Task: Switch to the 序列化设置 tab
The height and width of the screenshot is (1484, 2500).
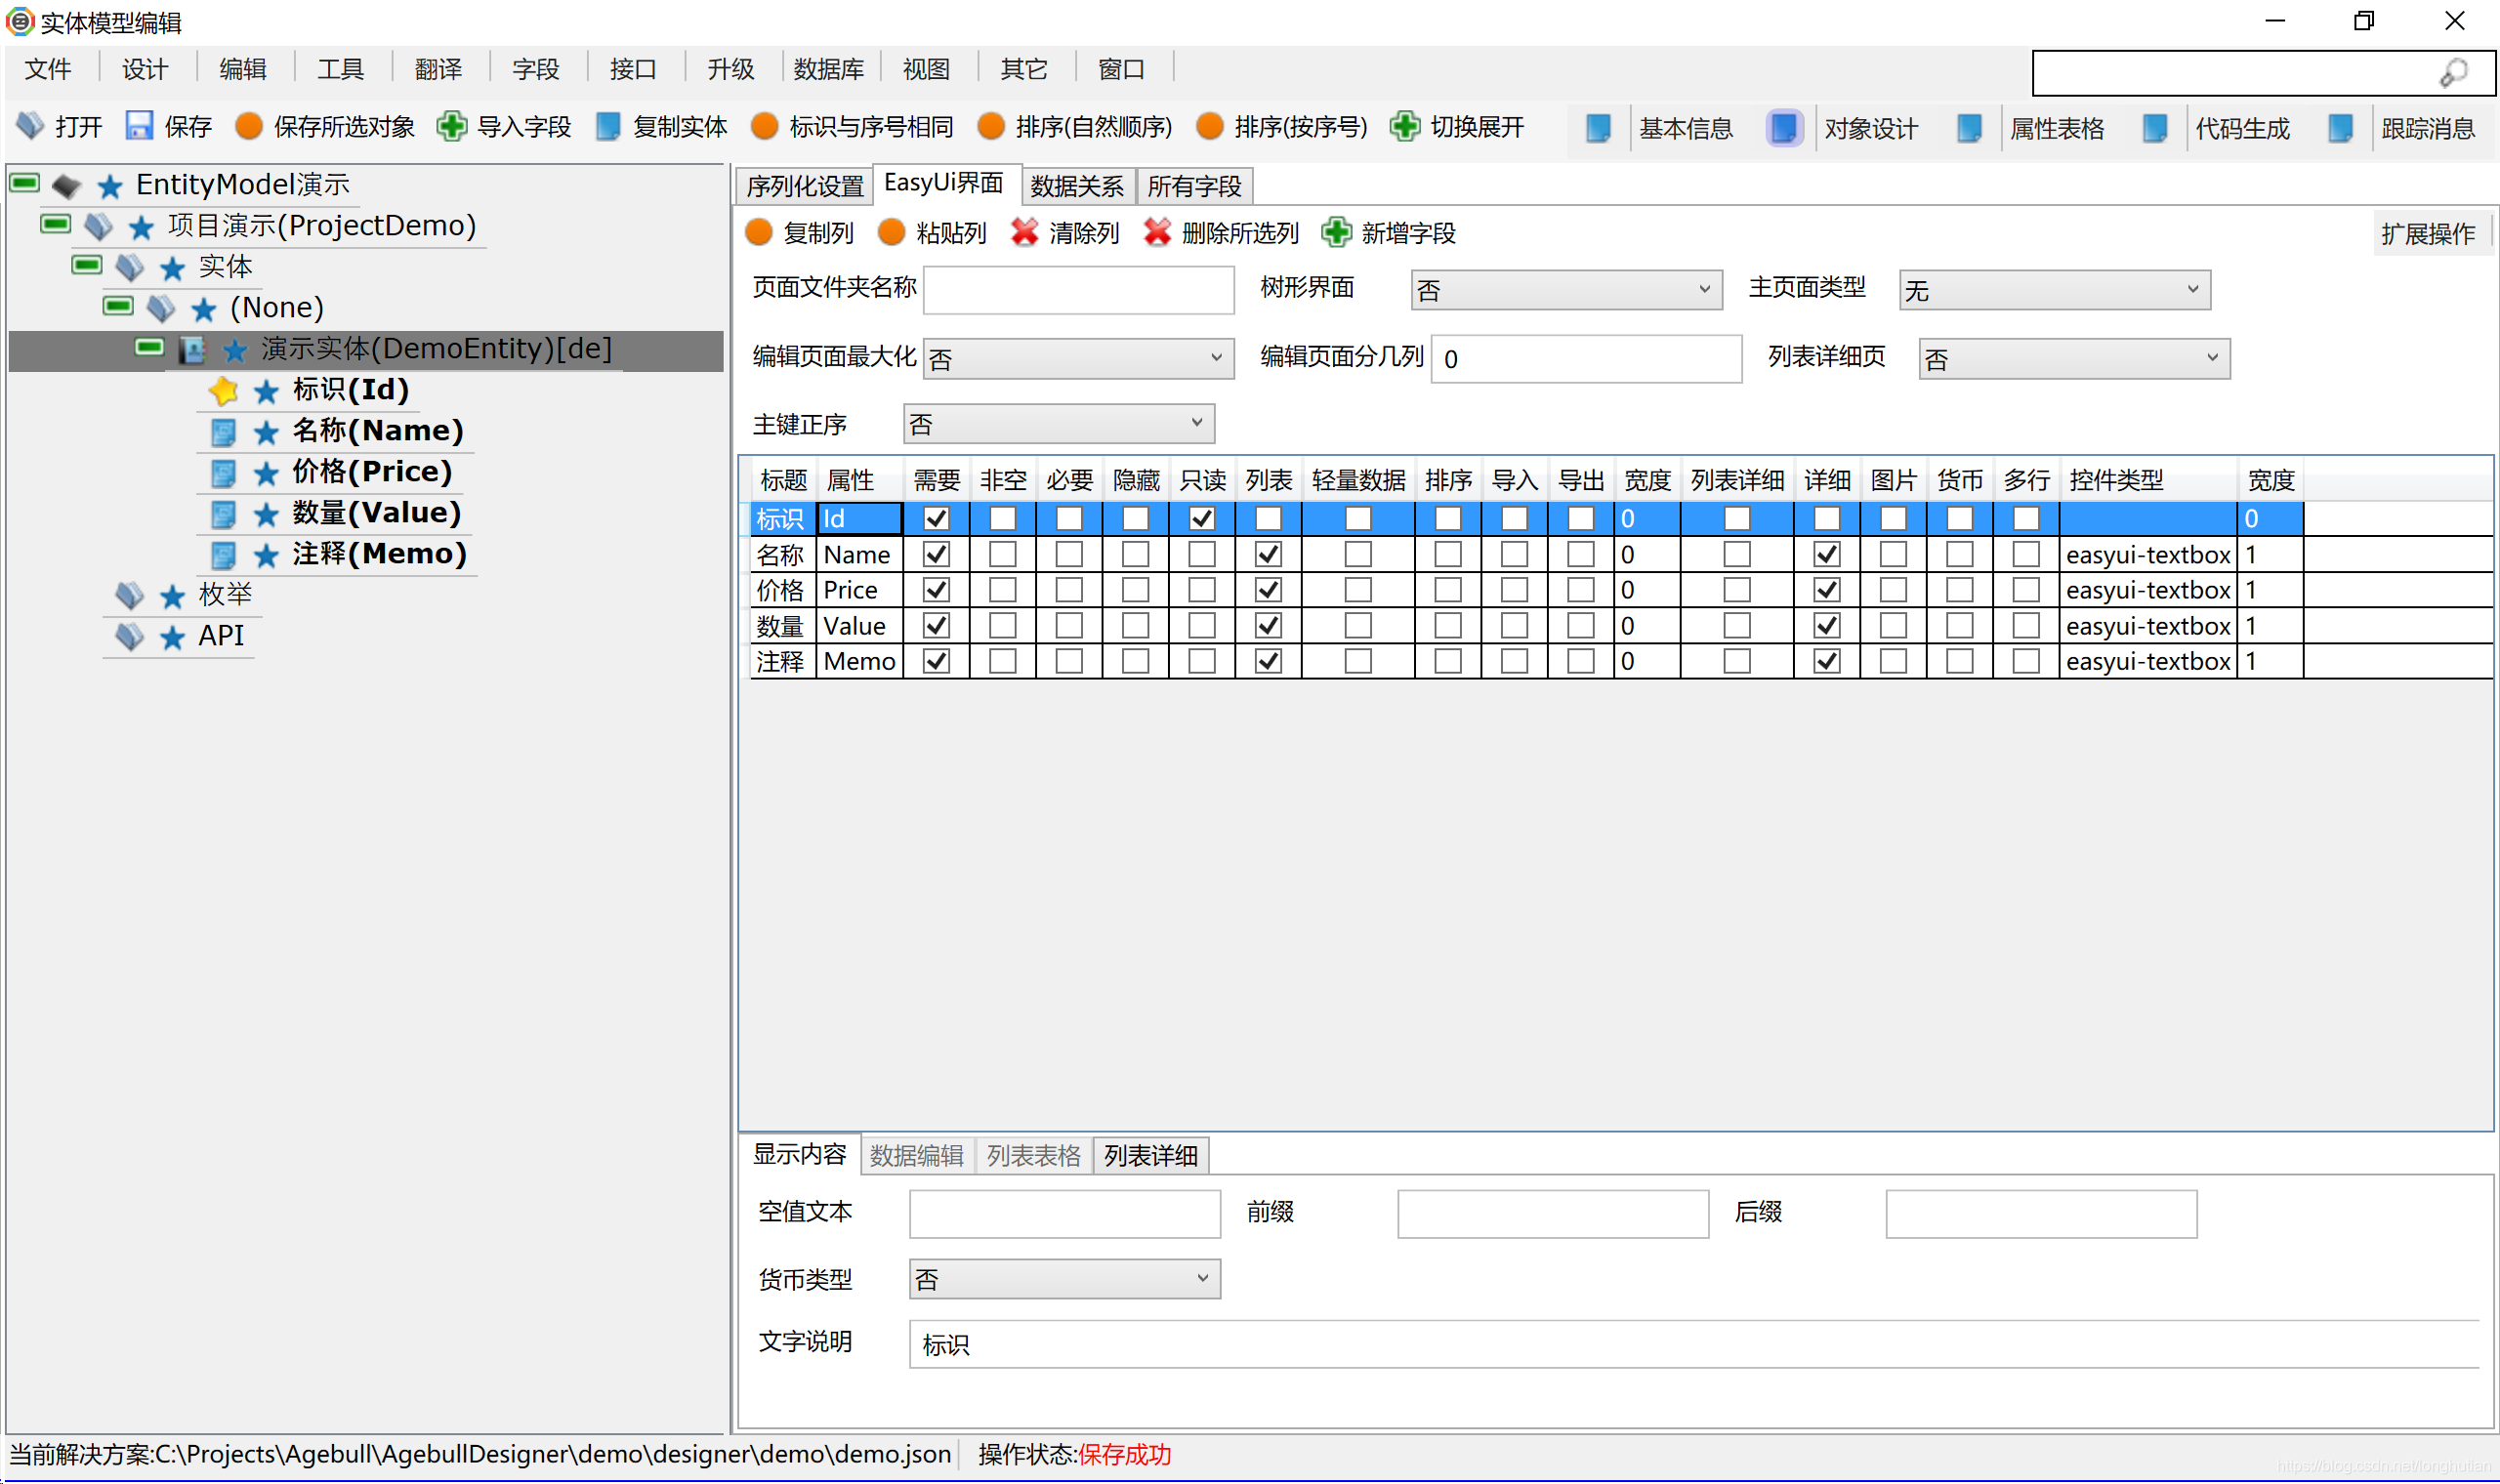Action: (805, 186)
